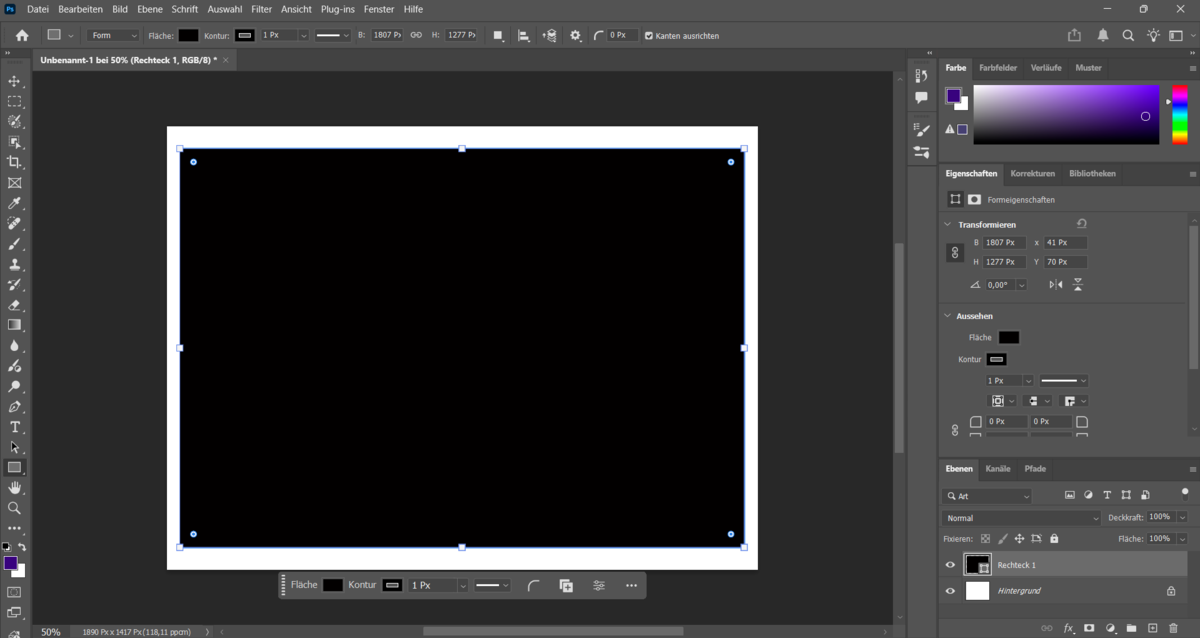1200x638 pixels.
Task: Select the Eyedropper tool
Action: coord(14,203)
